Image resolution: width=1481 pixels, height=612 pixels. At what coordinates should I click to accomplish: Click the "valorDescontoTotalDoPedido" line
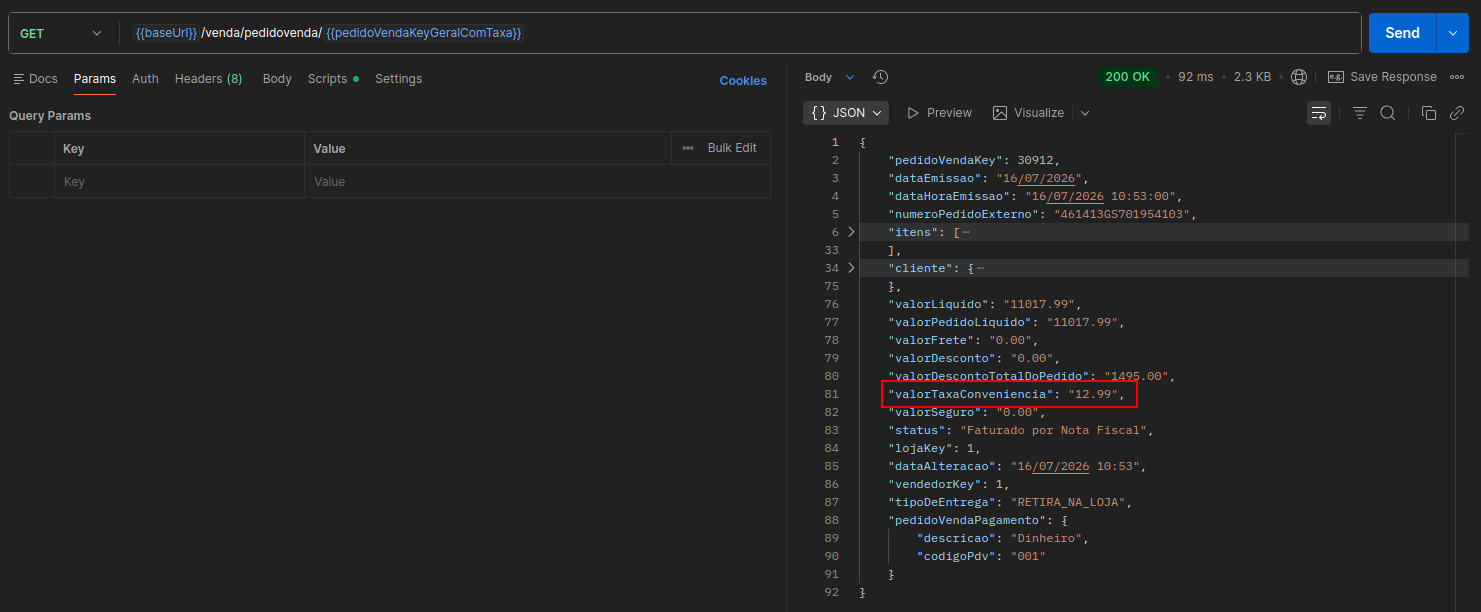coord(1031,376)
